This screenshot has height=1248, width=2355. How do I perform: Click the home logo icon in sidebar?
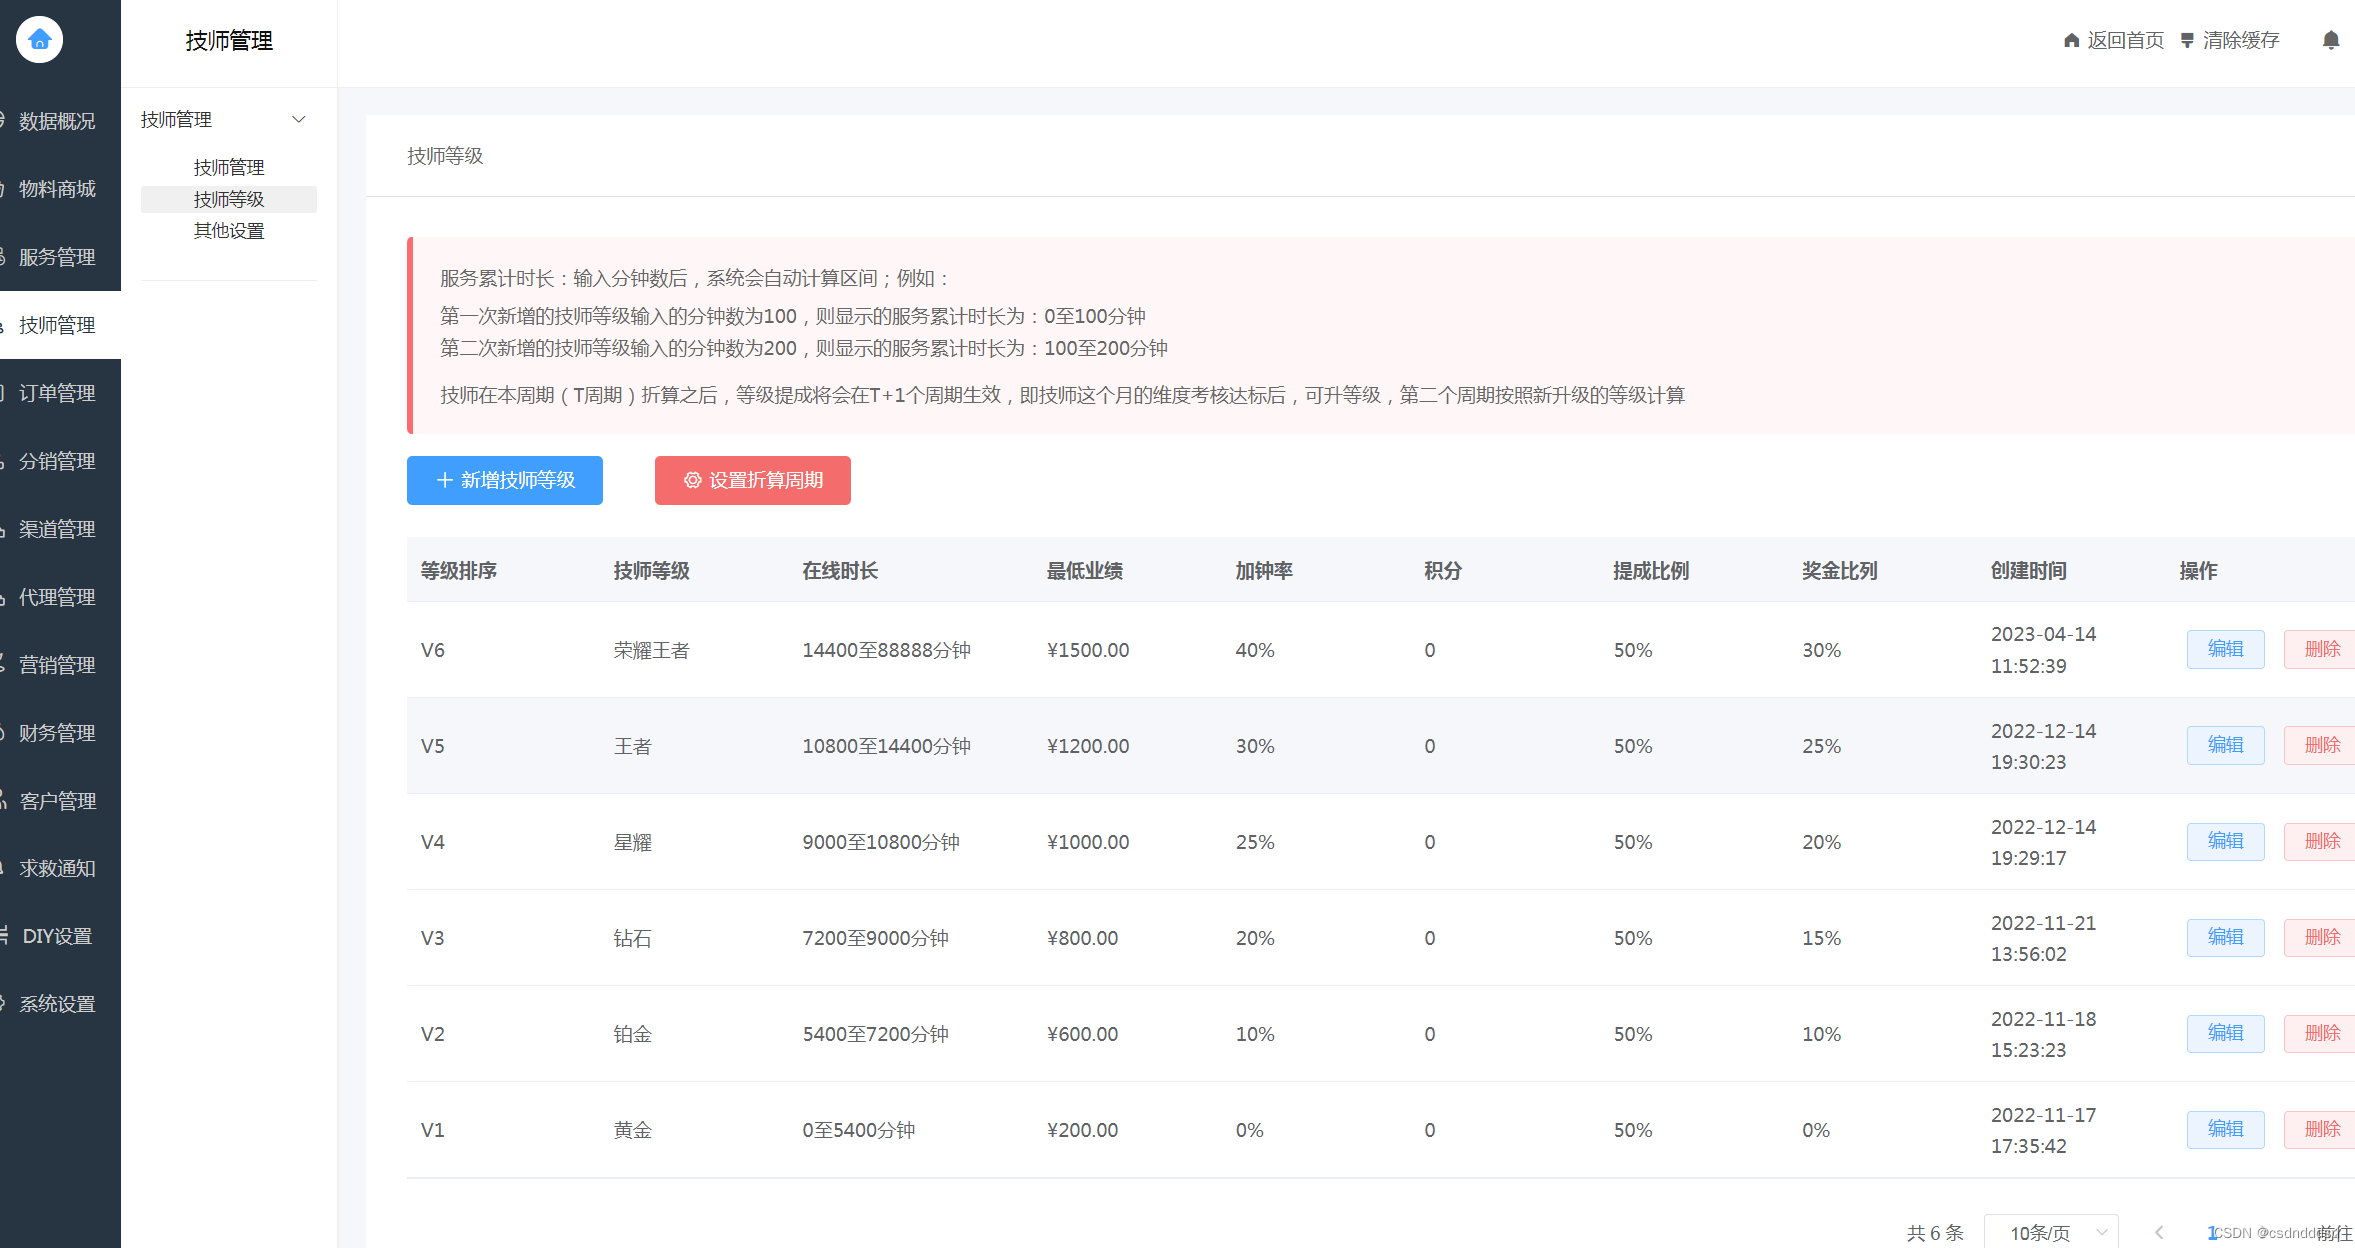pyautogui.click(x=39, y=40)
